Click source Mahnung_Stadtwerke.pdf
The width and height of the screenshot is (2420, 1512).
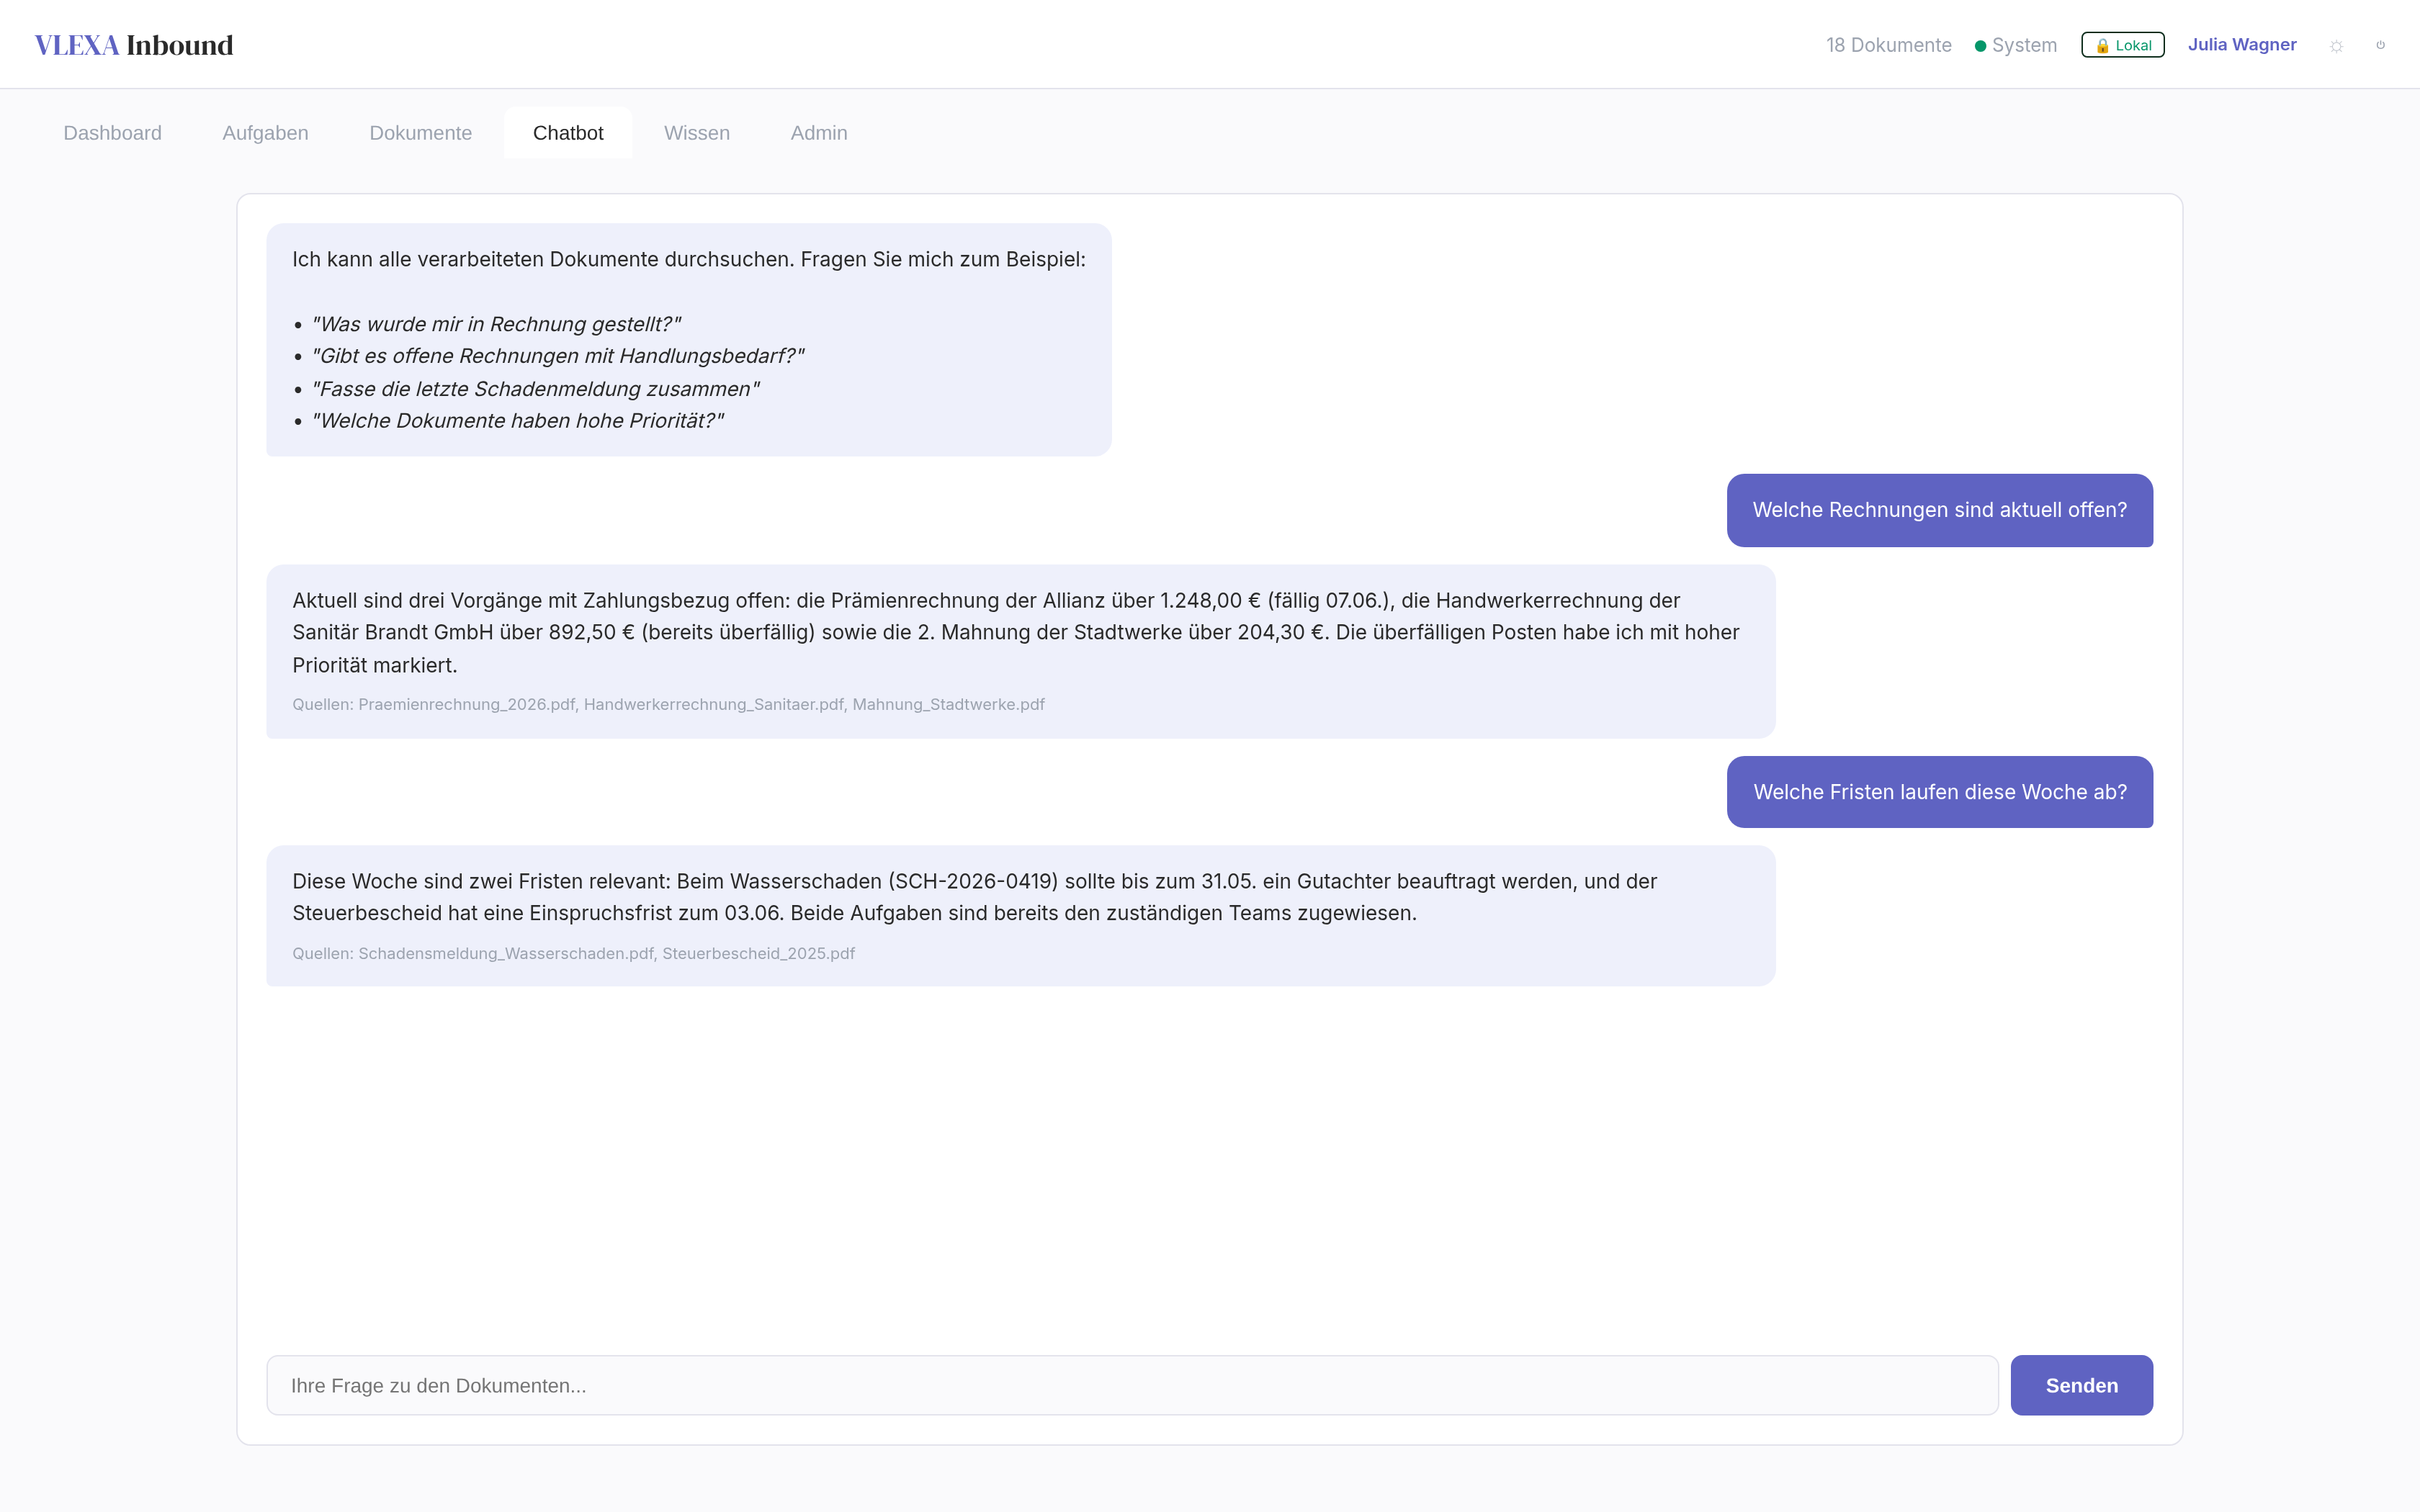tap(948, 704)
